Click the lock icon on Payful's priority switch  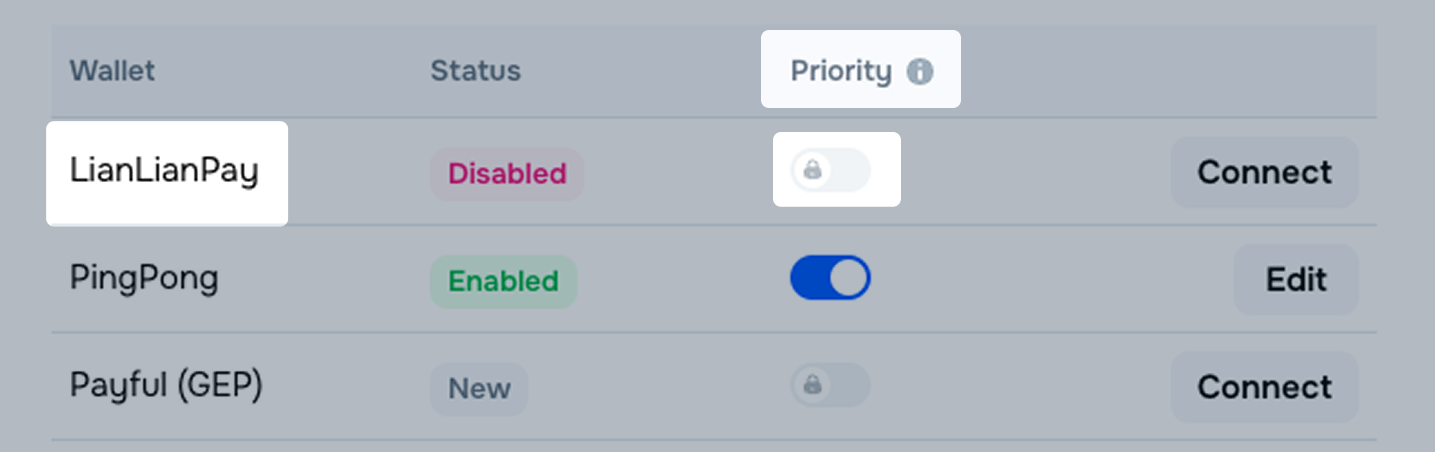click(x=812, y=385)
